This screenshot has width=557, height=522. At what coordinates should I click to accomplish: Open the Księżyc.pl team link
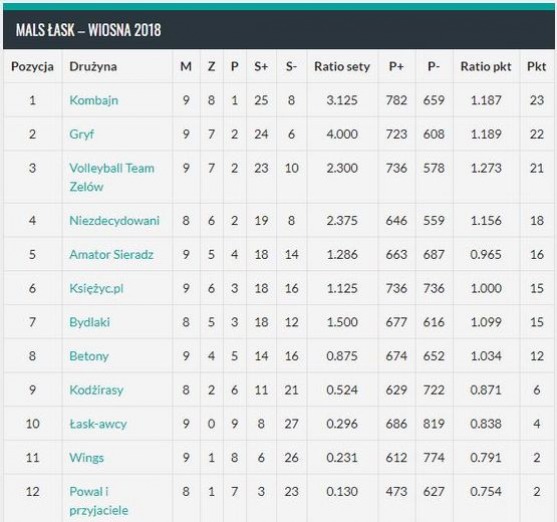tap(96, 288)
